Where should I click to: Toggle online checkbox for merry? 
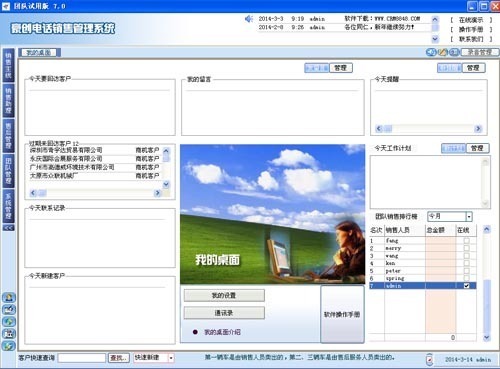466,248
